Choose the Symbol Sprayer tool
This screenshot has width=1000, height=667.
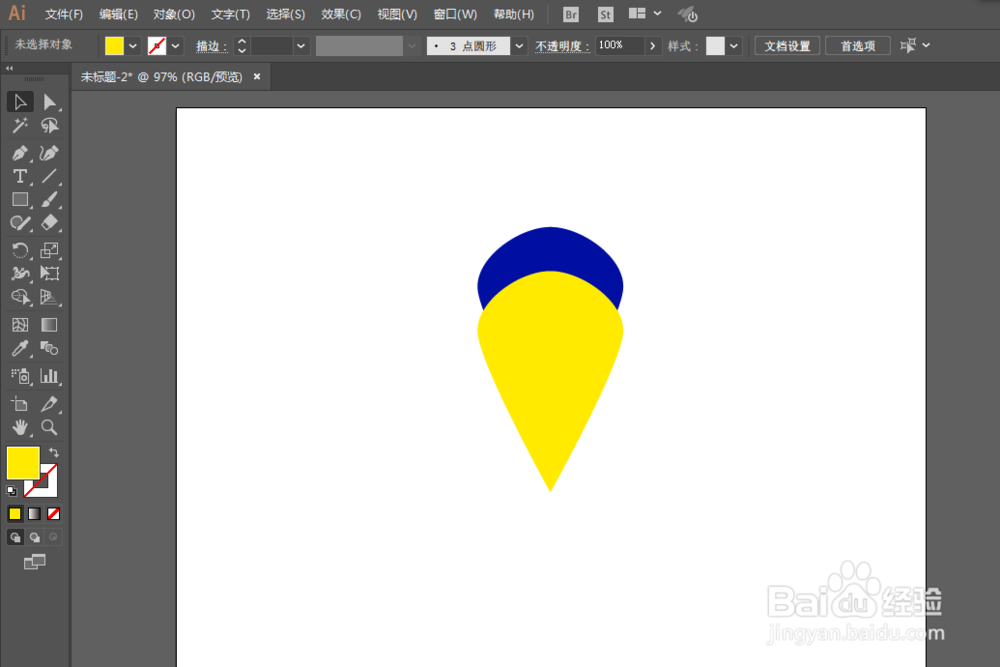click(20, 376)
